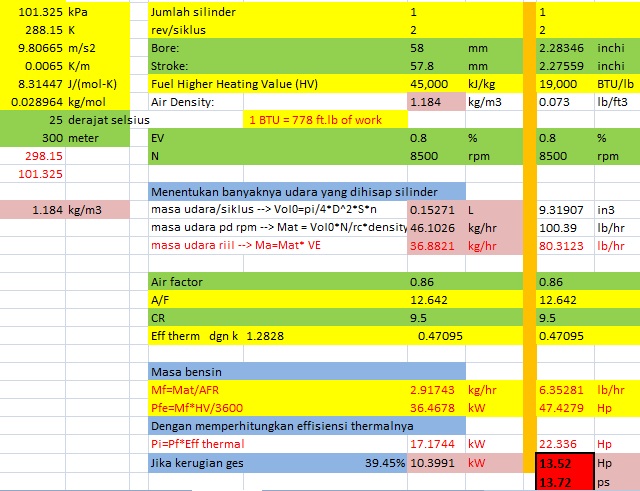Image resolution: width=640 pixels, height=491 pixels.
Task: Select the bore value cell 58
Action: click(x=435, y=48)
